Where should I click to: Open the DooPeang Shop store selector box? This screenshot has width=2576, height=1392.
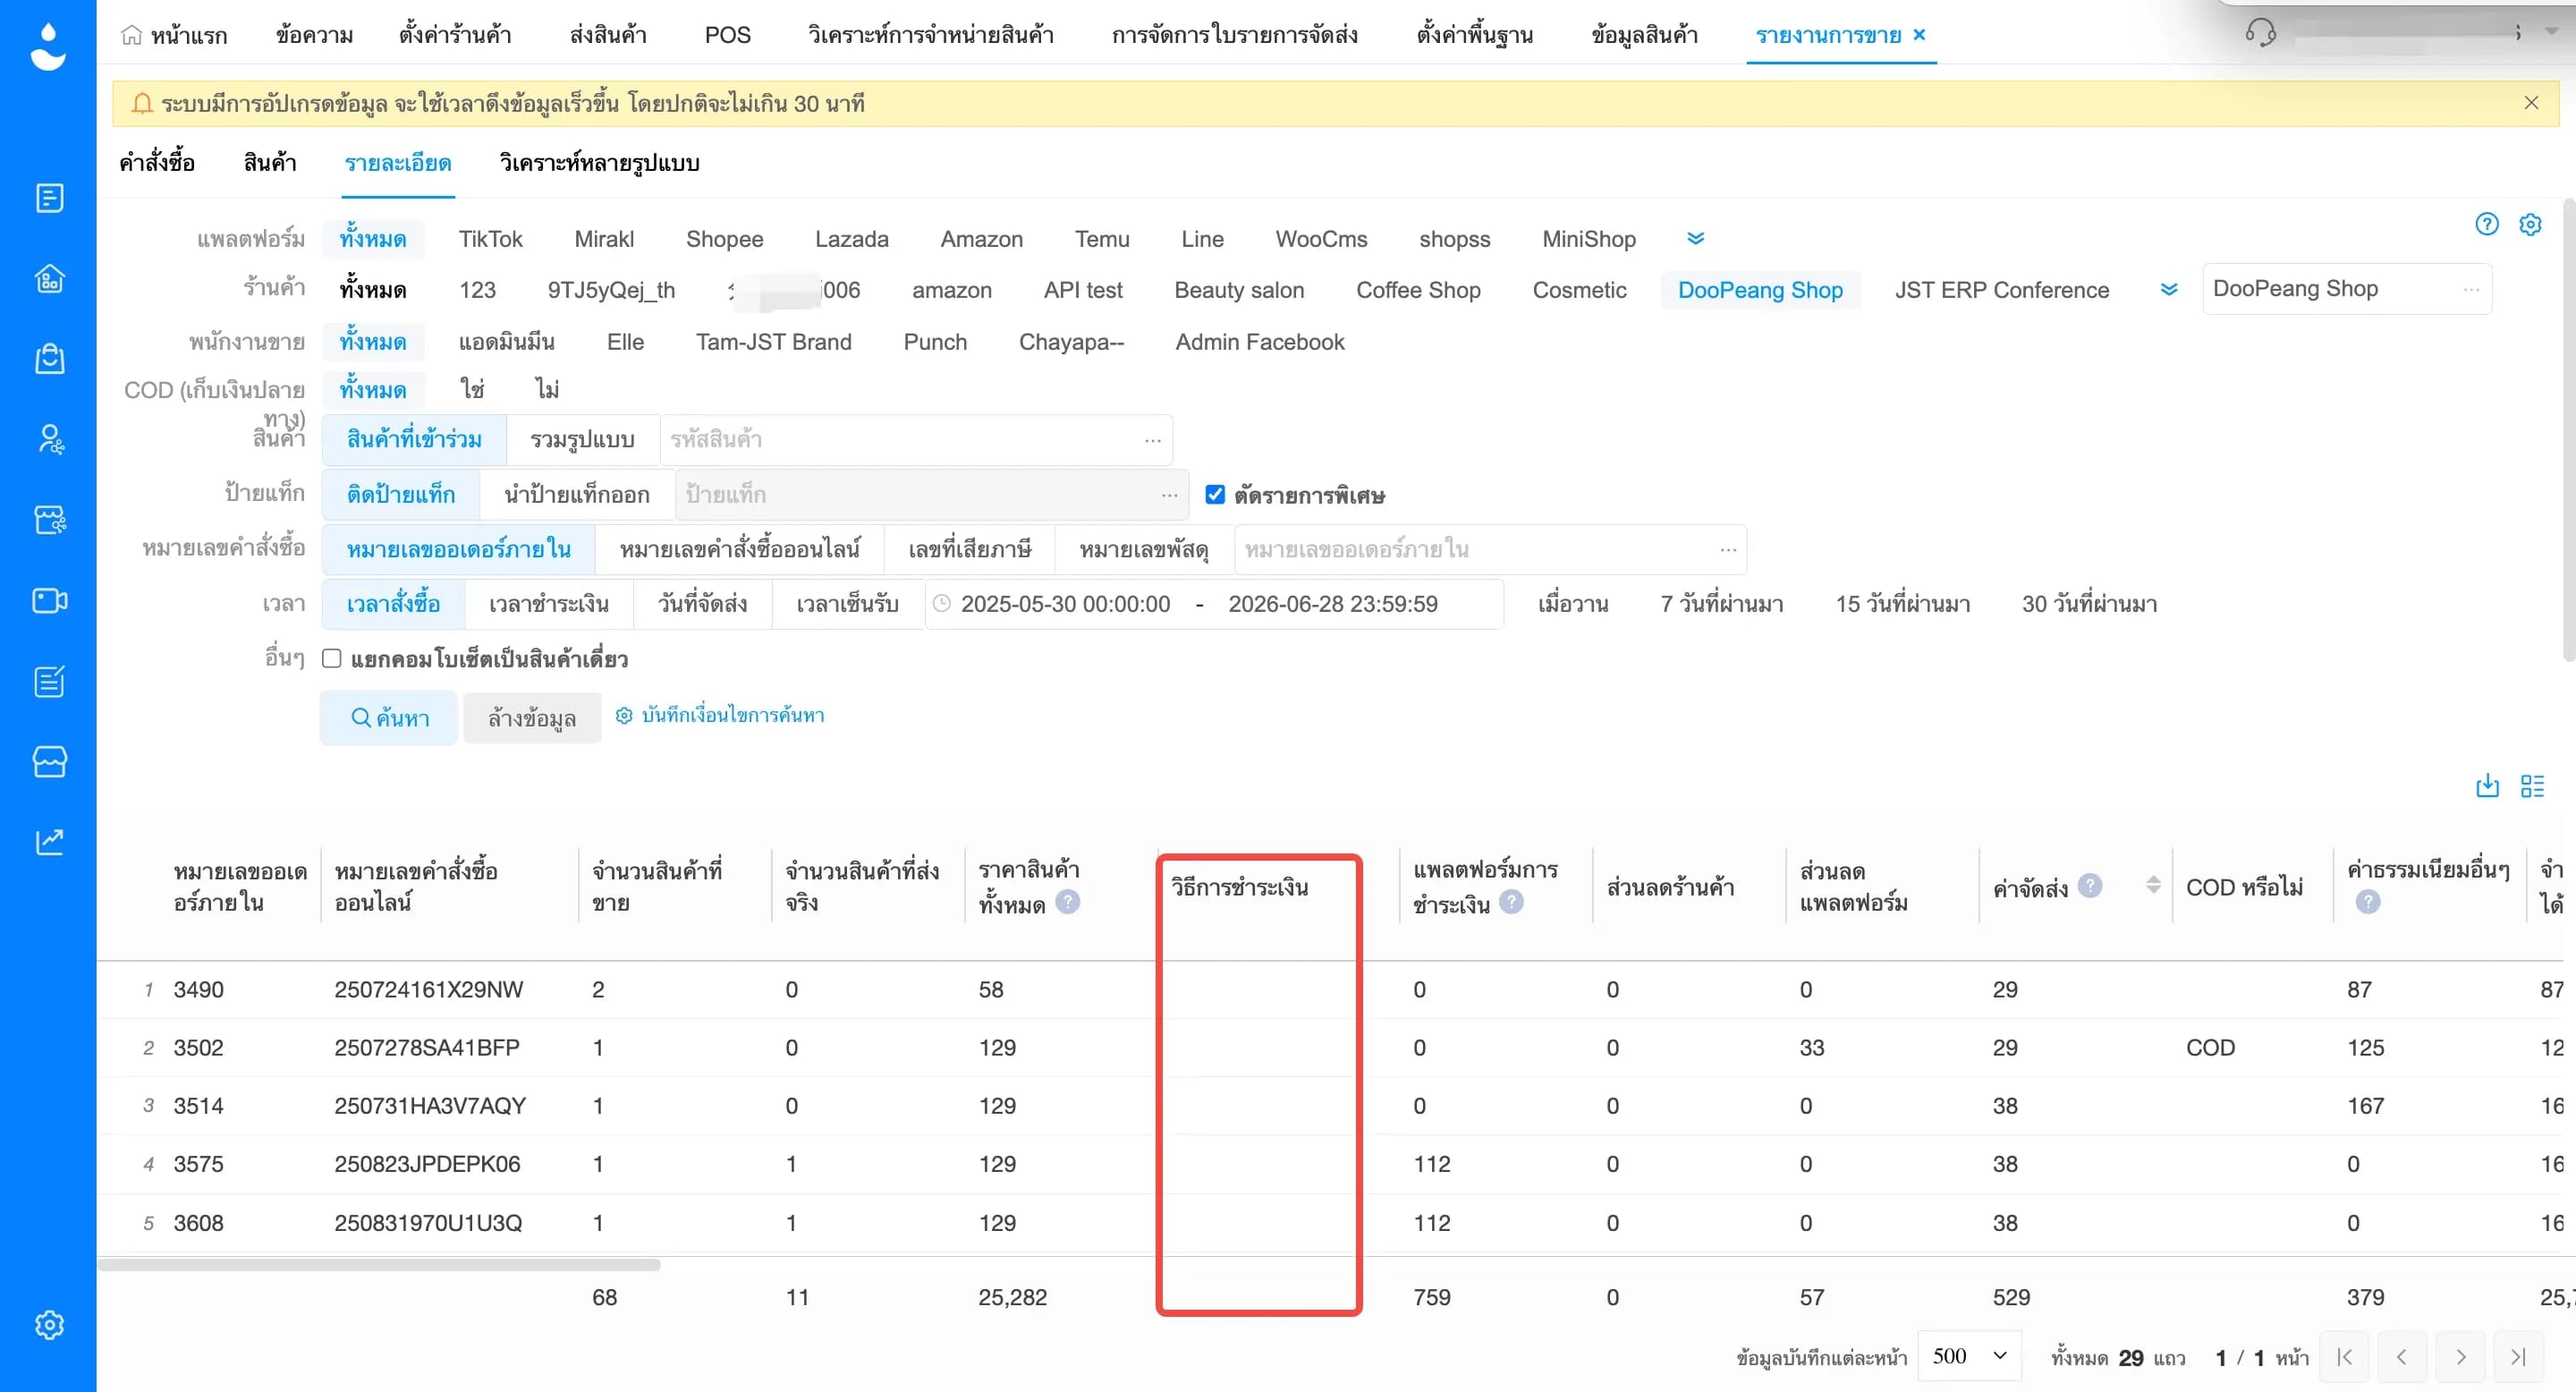tap(2346, 289)
